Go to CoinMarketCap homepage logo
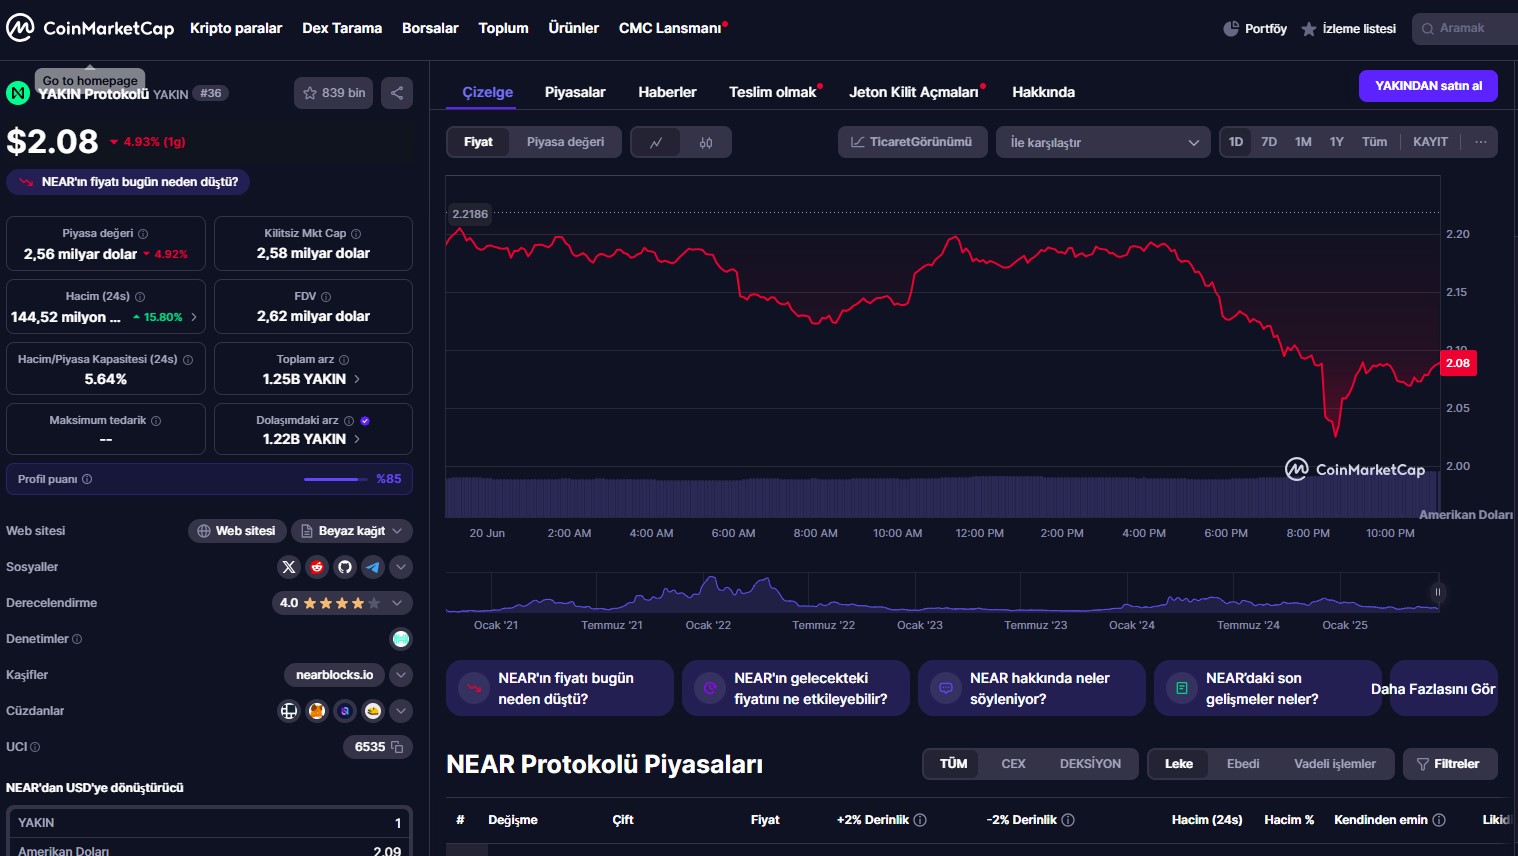The width and height of the screenshot is (1518, 856). click(x=90, y=28)
